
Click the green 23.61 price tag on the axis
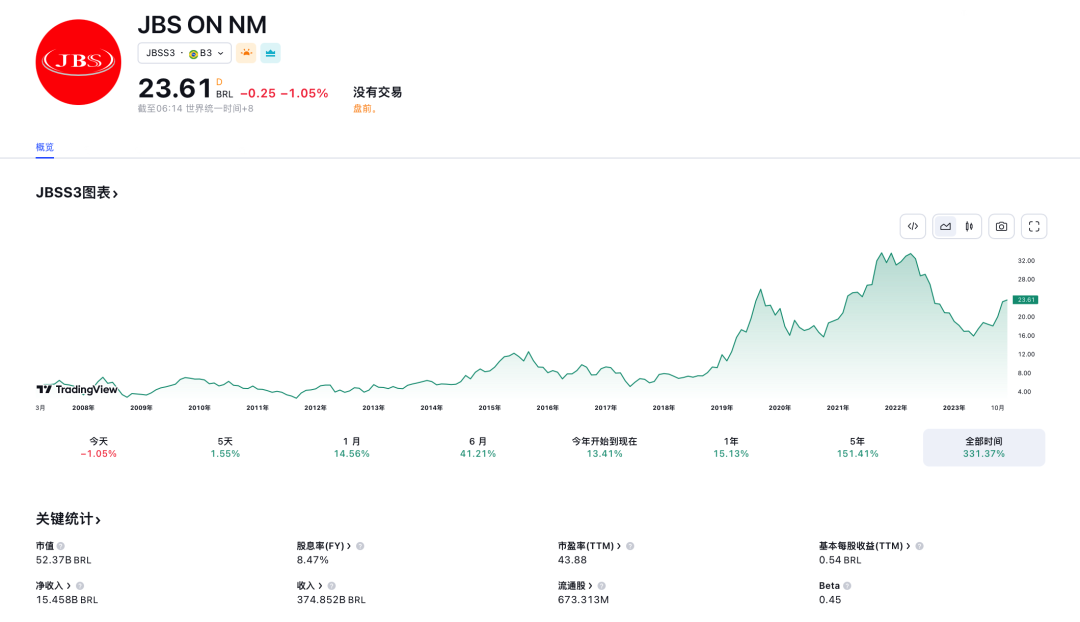coord(1026,300)
